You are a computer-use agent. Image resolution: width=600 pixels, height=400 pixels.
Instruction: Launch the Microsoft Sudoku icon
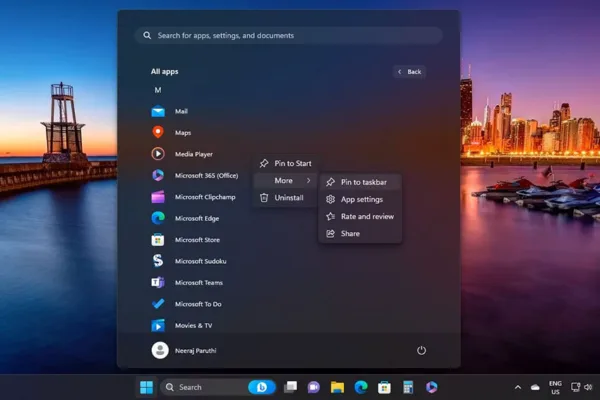pyautogui.click(x=158, y=261)
